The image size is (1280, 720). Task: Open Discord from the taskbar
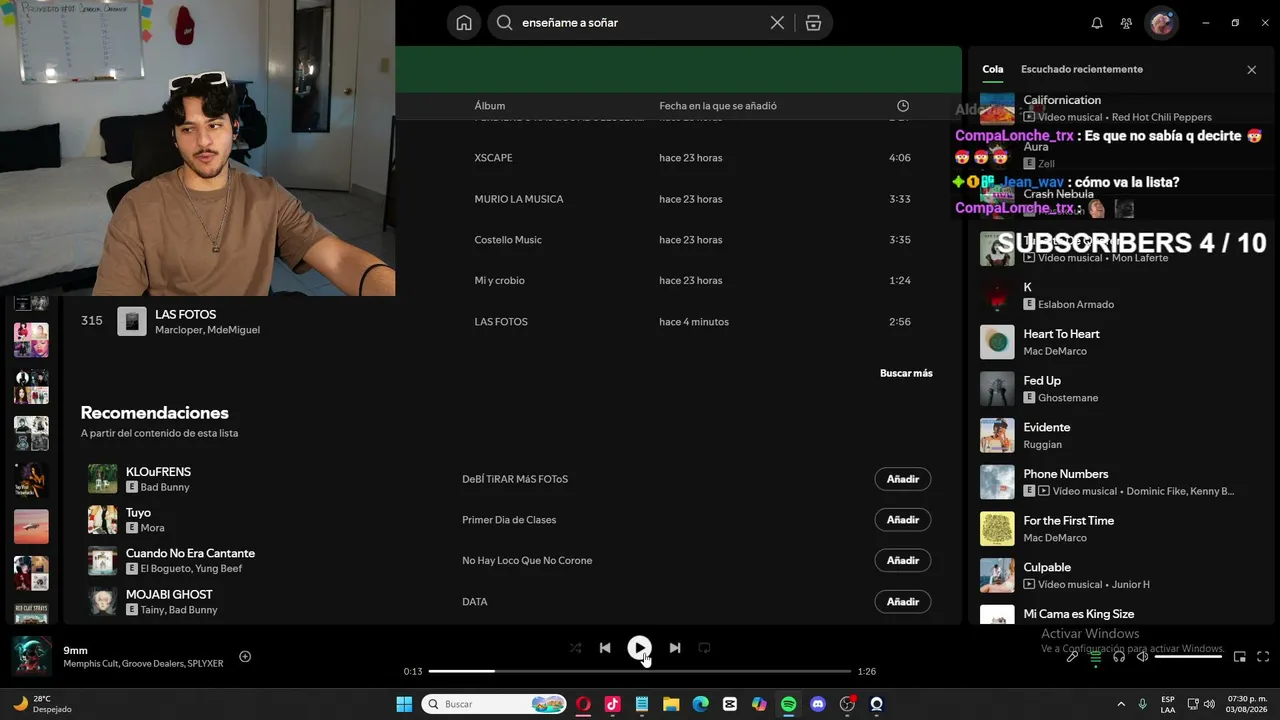coord(818,704)
